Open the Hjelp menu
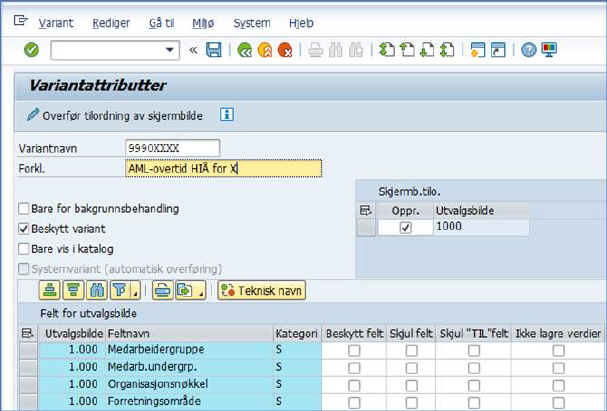The height and width of the screenshot is (411, 607). (x=301, y=23)
